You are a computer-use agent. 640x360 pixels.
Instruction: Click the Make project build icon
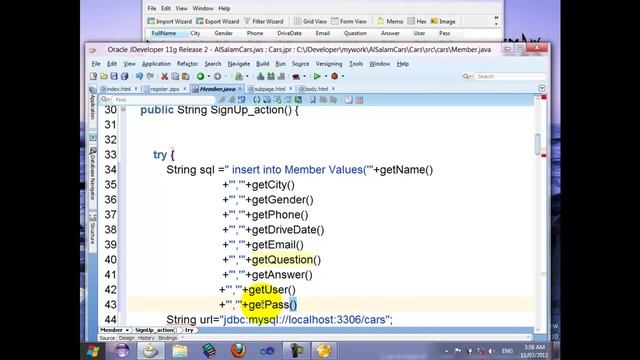[x=260, y=76]
